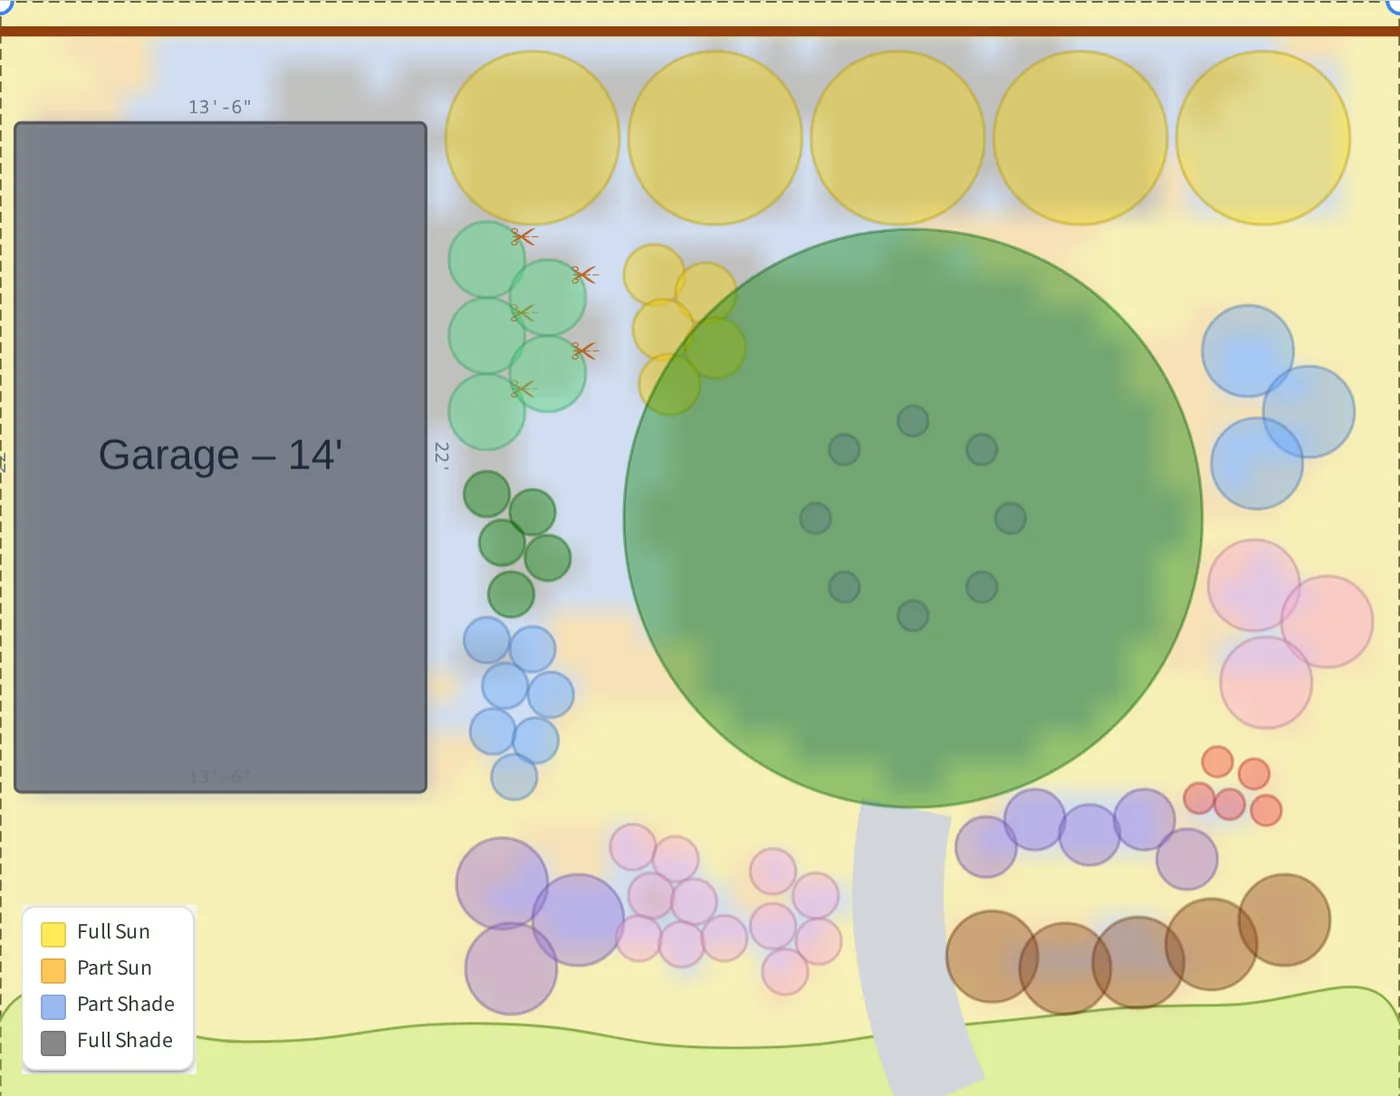Click the bottommost scissors pruning icon
The width and height of the screenshot is (1400, 1096).
click(523, 389)
